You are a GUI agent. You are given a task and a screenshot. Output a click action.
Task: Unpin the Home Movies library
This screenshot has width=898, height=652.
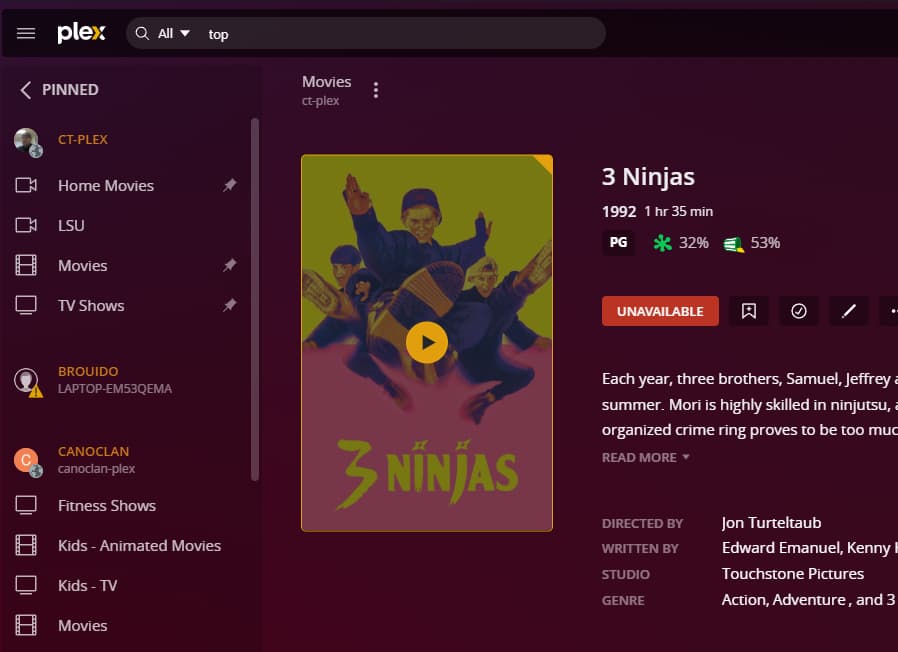[x=230, y=185]
